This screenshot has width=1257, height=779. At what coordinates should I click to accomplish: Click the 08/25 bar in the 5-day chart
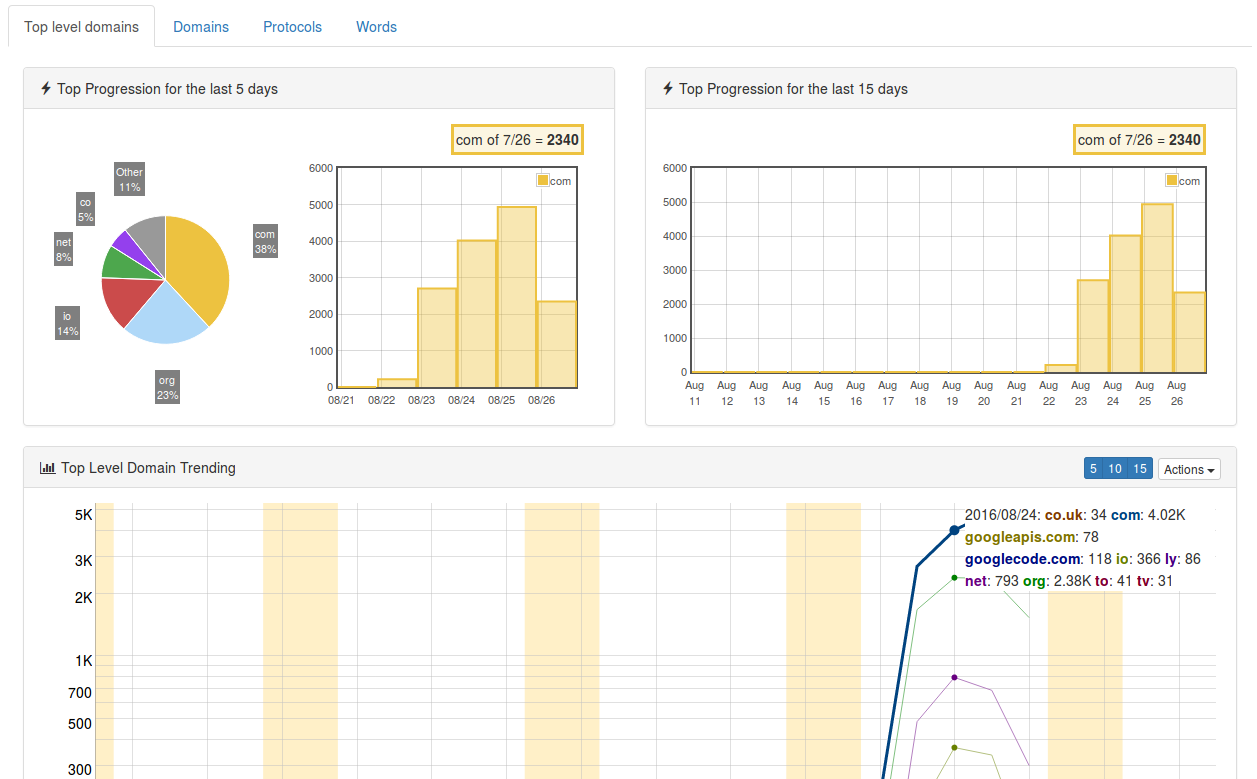coord(517,300)
